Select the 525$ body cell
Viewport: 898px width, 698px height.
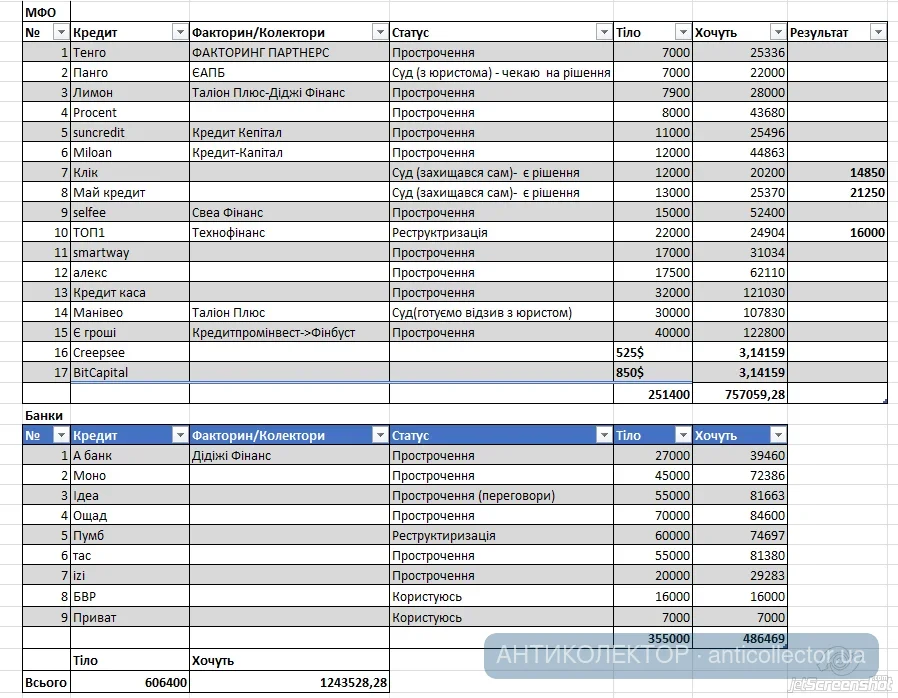pos(653,353)
